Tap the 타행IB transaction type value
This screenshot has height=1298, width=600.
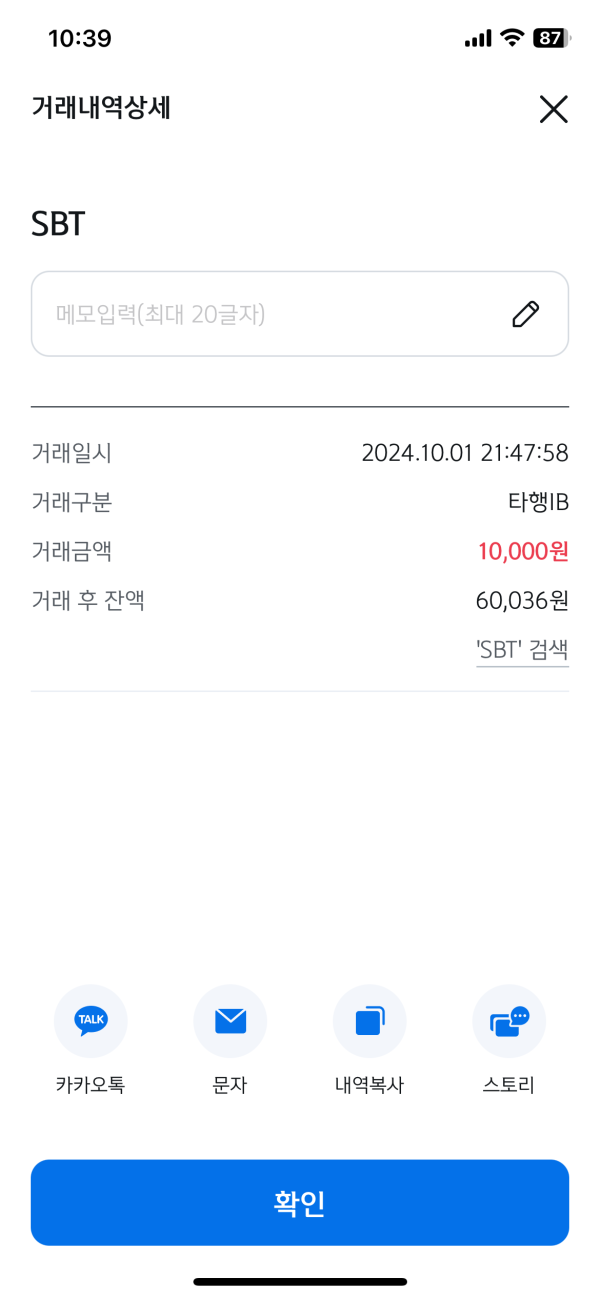(x=538, y=502)
